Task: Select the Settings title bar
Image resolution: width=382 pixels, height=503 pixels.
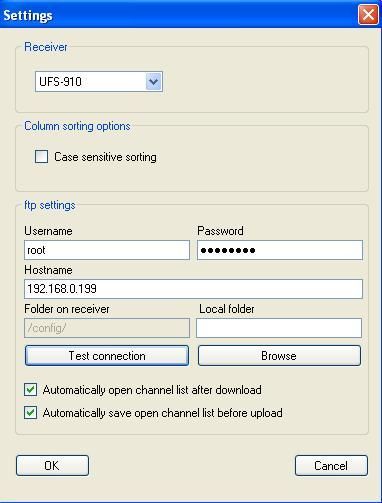Action: point(178,15)
